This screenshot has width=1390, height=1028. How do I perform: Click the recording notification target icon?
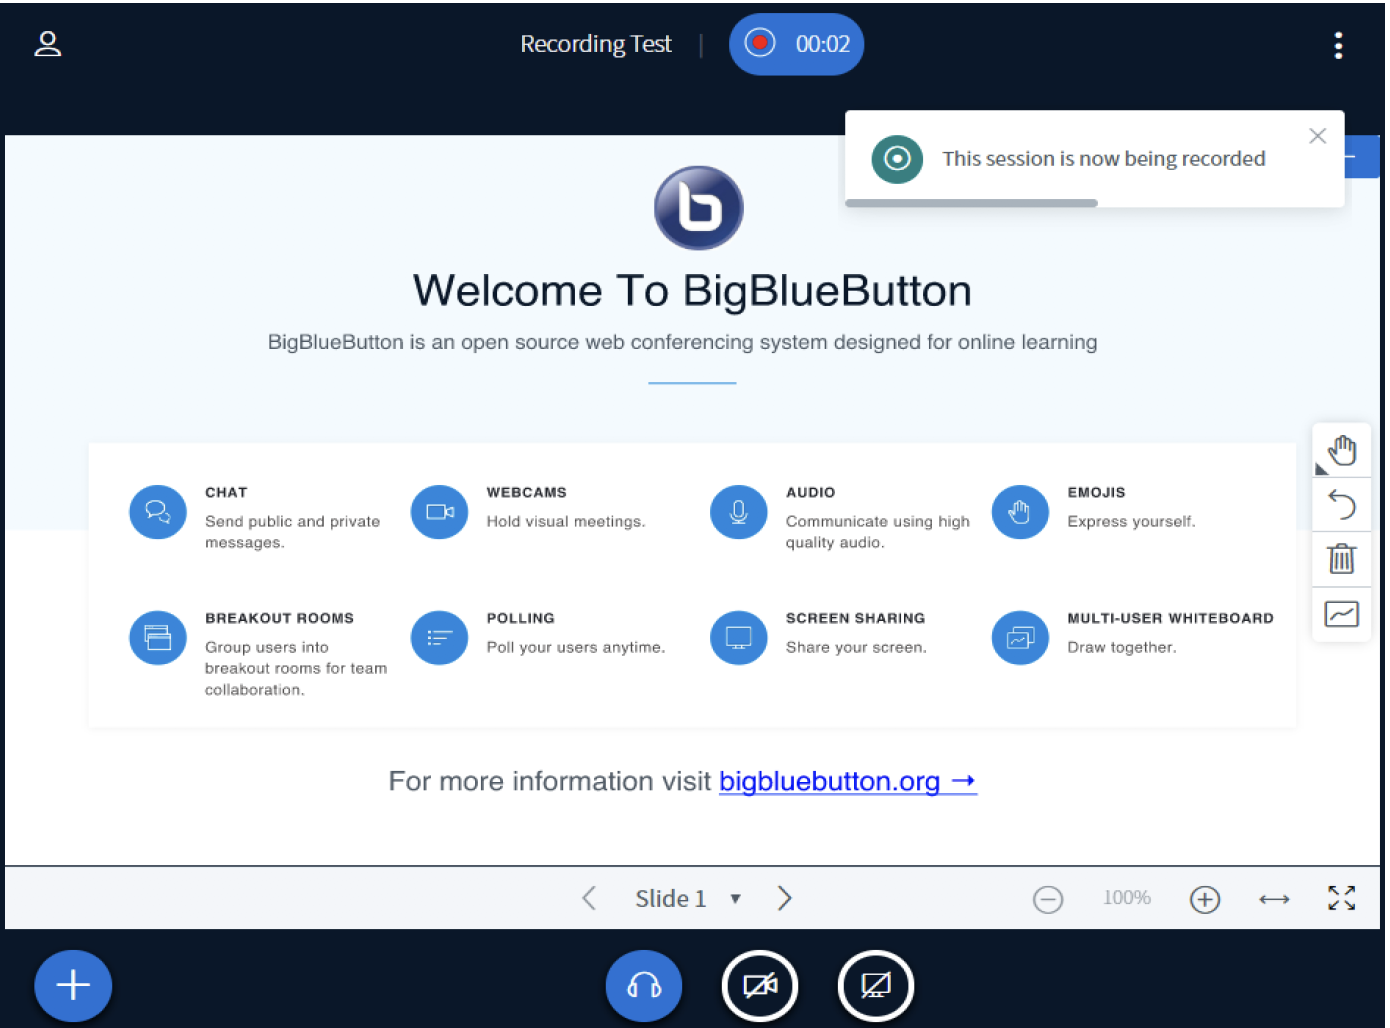[x=897, y=159]
